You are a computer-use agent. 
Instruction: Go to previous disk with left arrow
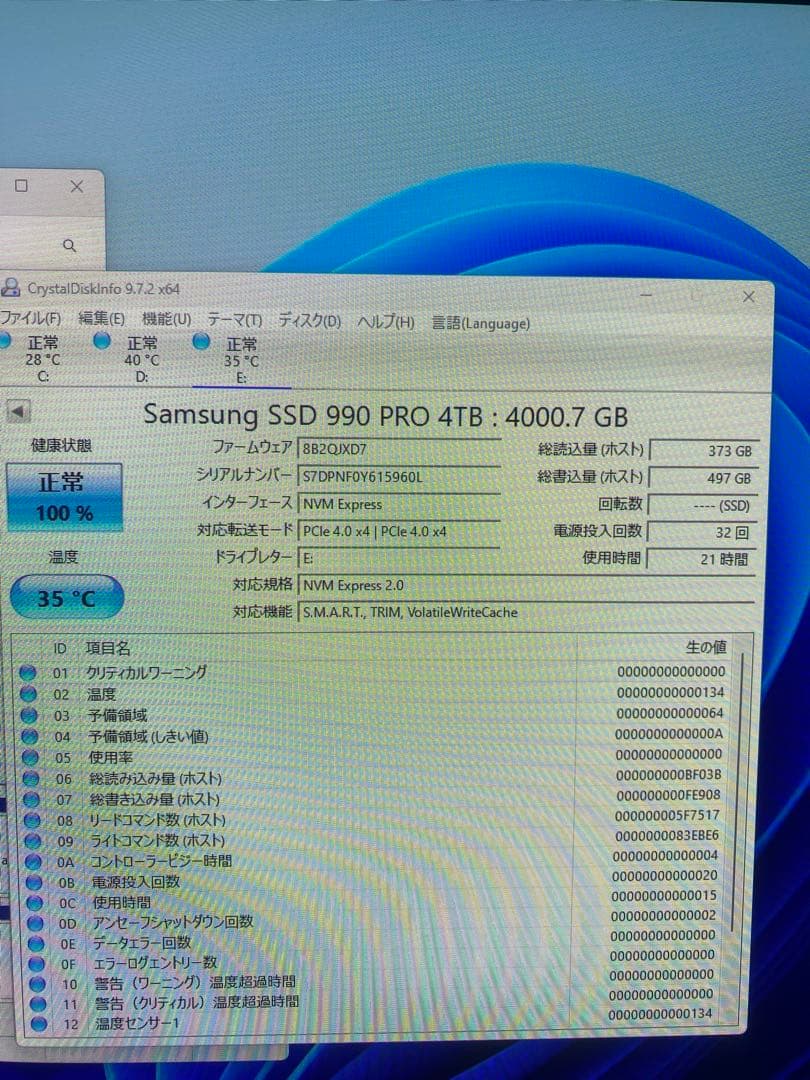tap(18, 412)
